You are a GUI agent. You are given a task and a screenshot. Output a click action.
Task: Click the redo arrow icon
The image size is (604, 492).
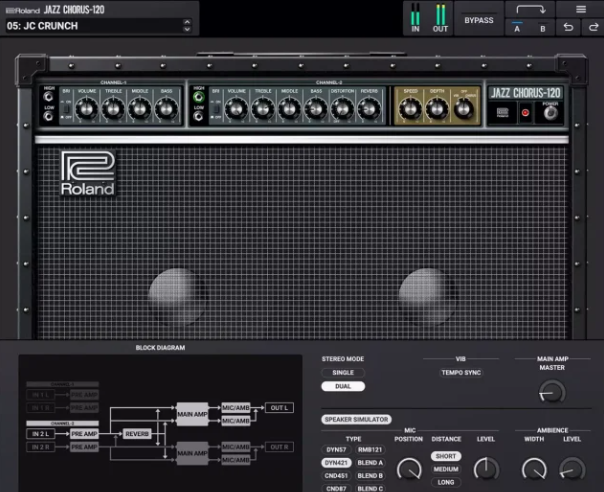click(x=590, y=28)
